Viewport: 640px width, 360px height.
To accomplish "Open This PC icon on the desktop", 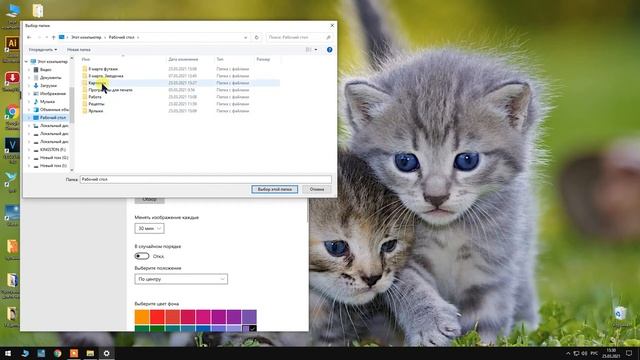I will pyautogui.click(x=12, y=11).
